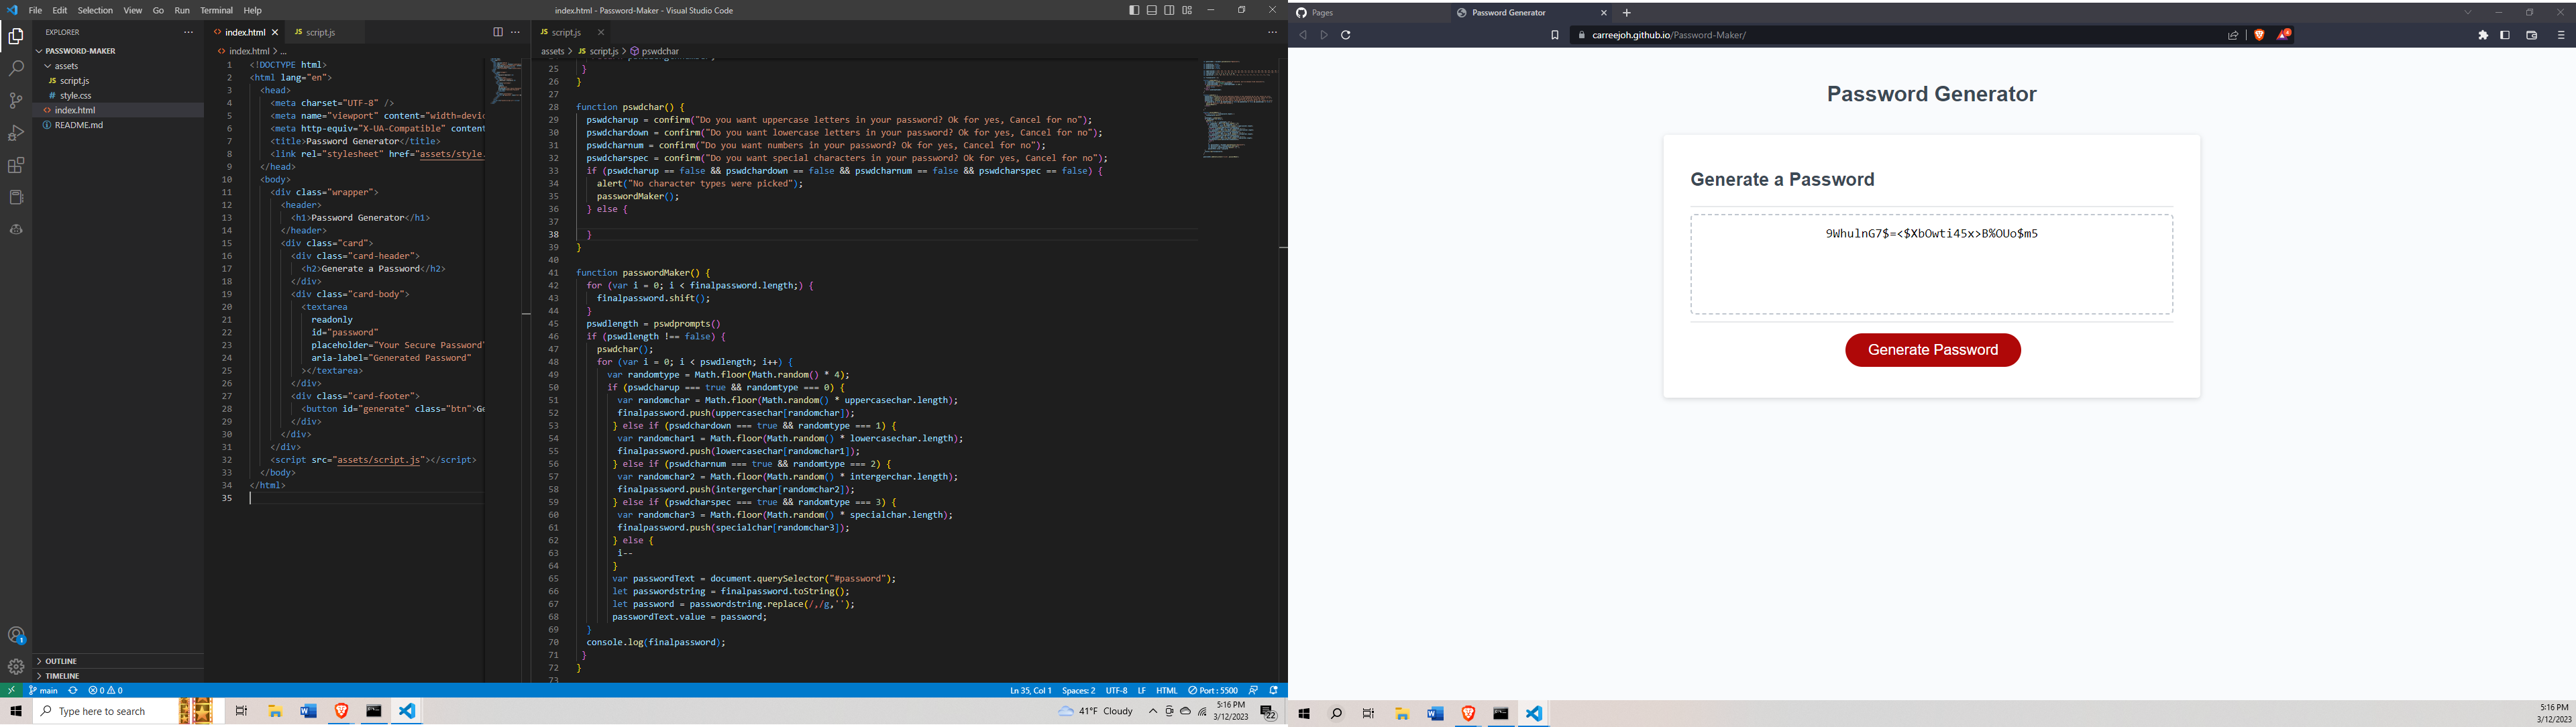The image size is (2576, 727).
Task: Switch to script.js tab in left editor
Action: tap(320, 32)
